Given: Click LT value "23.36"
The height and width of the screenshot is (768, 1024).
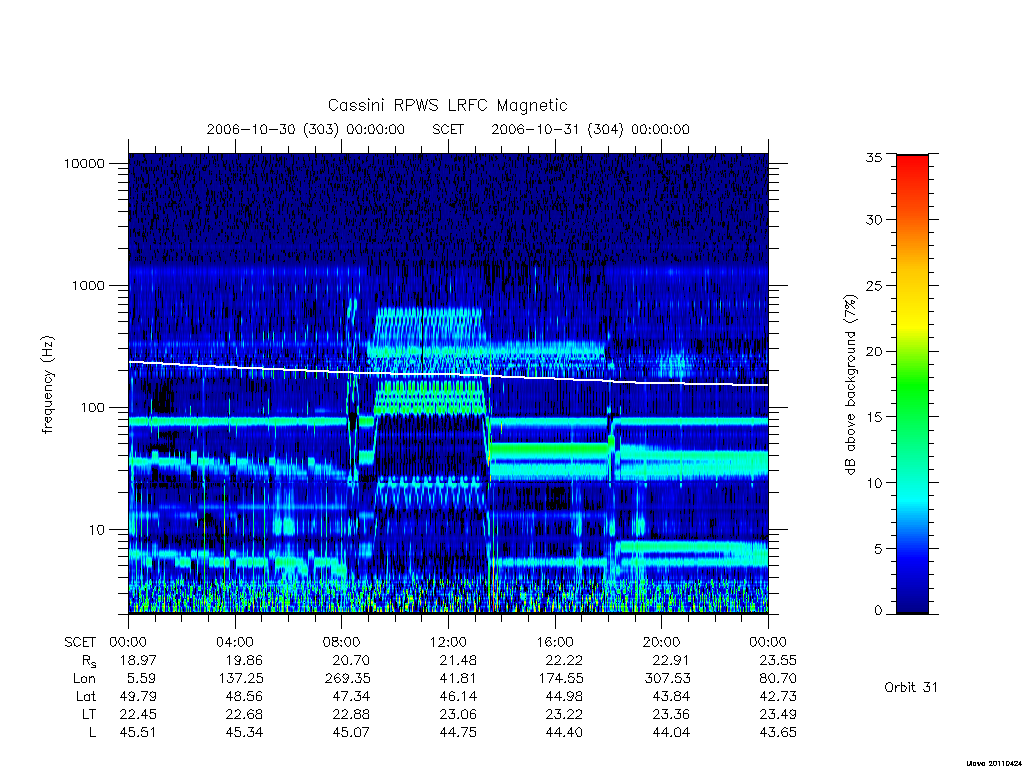Looking at the screenshot, I should click(x=671, y=714).
